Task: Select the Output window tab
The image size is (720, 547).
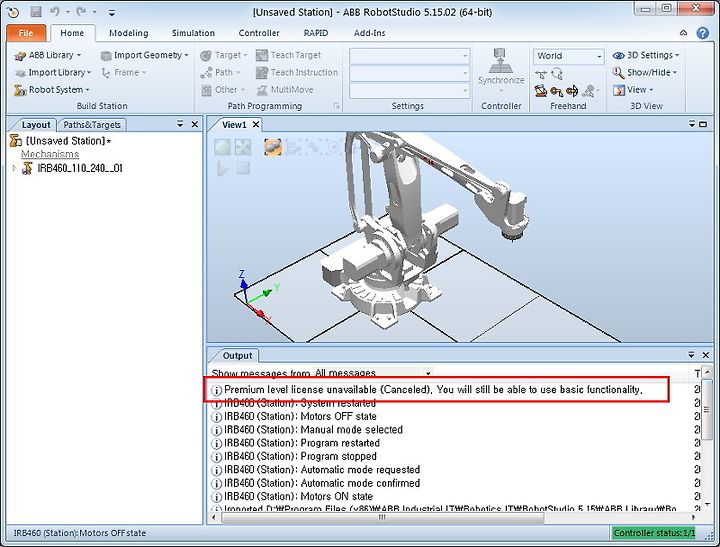Action: coord(237,355)
